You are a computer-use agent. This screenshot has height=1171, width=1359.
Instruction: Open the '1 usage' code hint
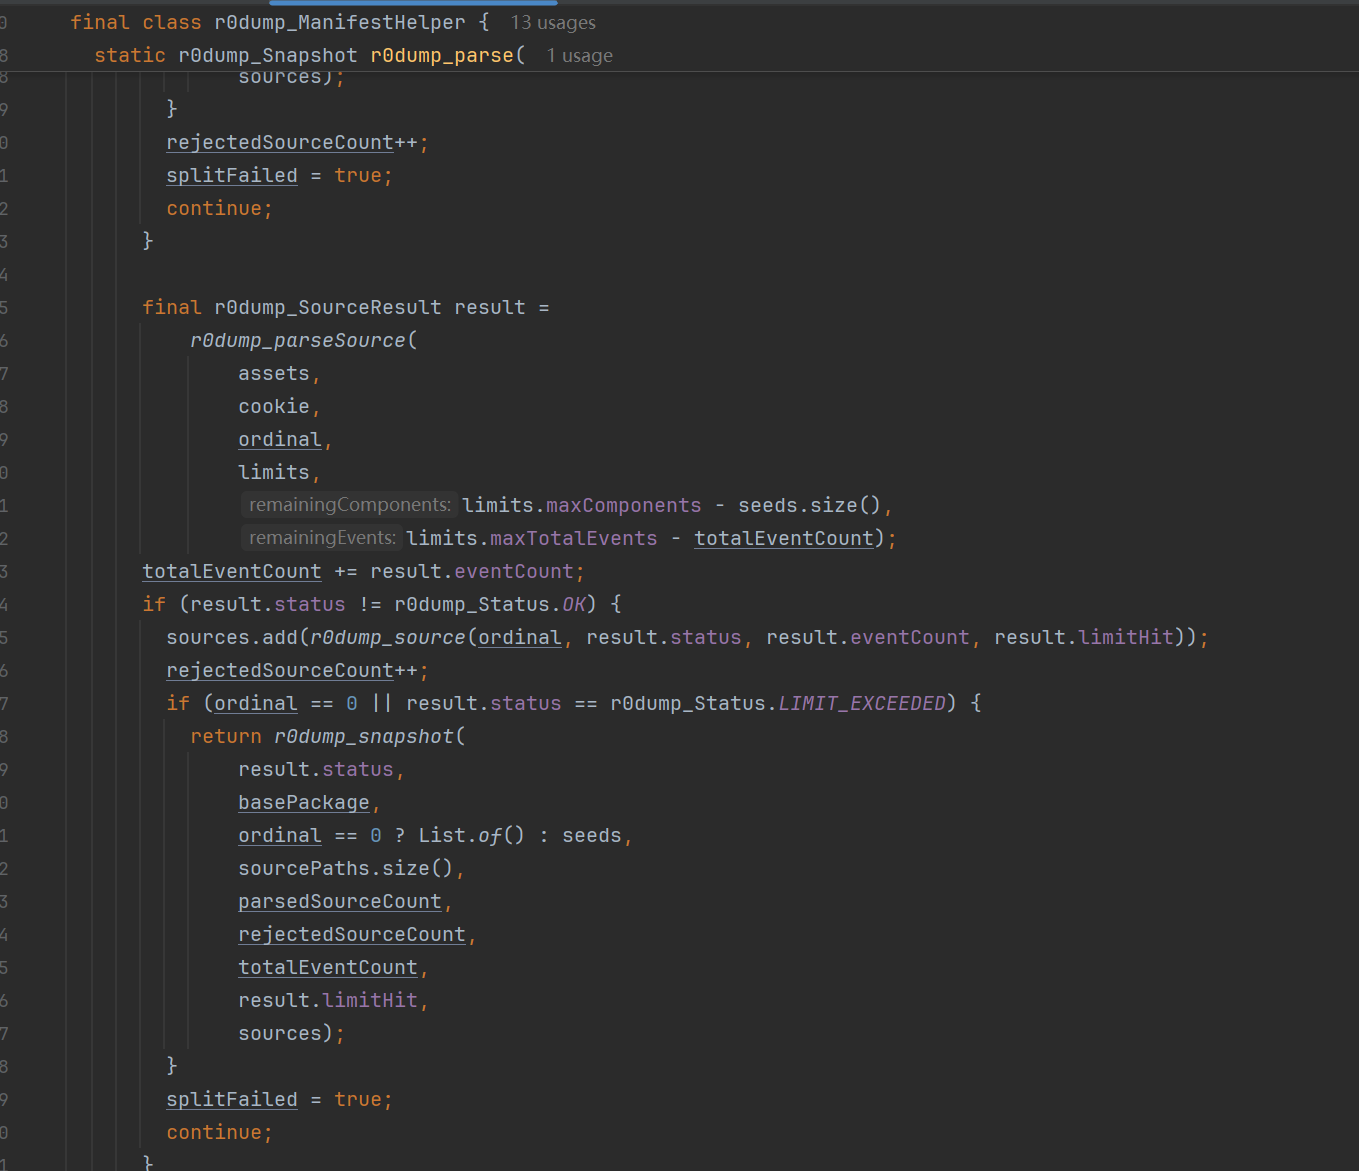coord(580,55)
